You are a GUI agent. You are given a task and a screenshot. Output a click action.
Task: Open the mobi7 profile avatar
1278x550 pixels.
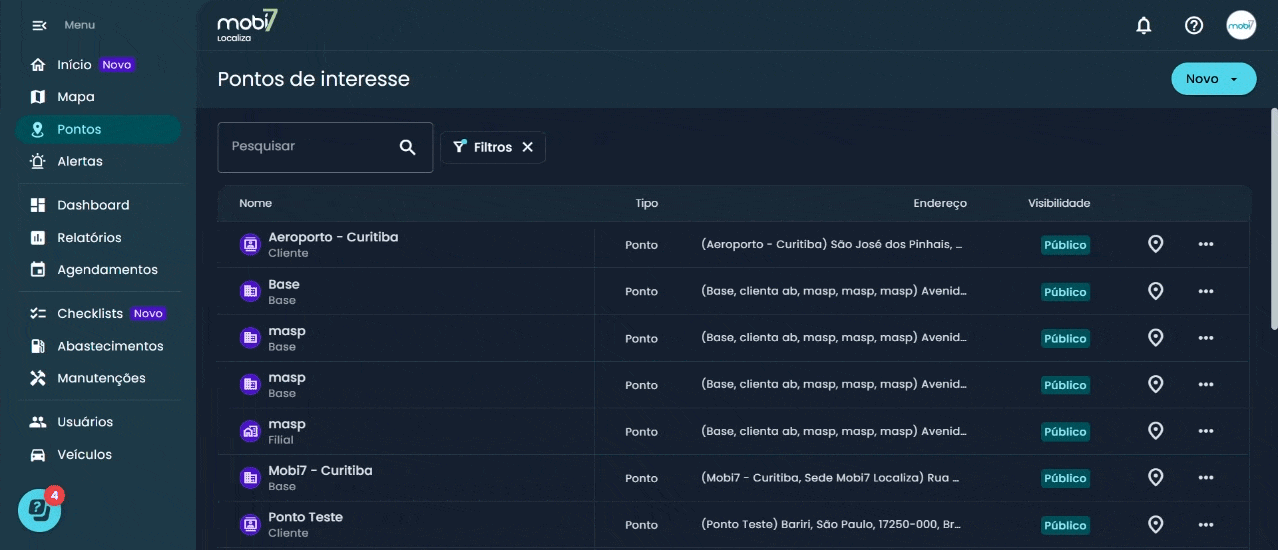click(x=1241, y=26)
